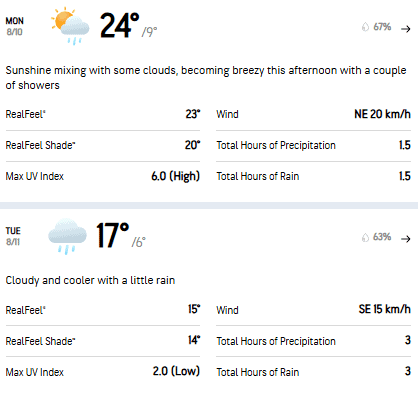Image resolution: width=418 pixels, height=396 pixels.
Task: Click the raindrop icon beside 67%
Action: tap(365, 27)
